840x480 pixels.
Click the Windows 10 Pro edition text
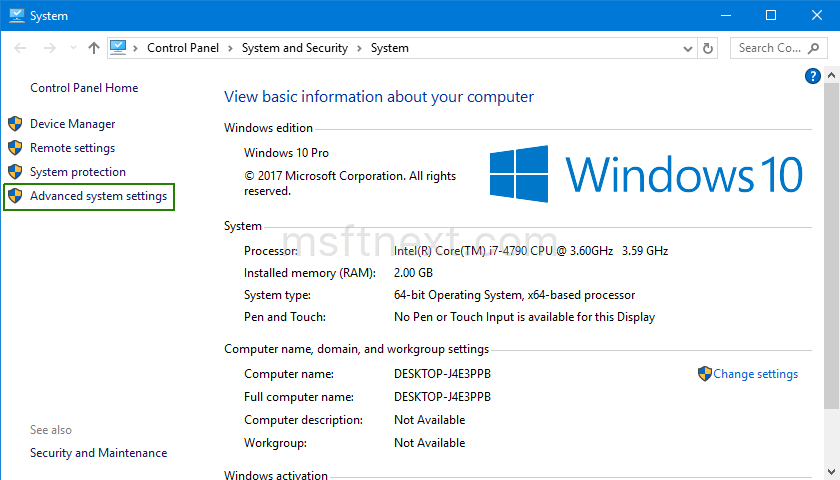(286, 153)
